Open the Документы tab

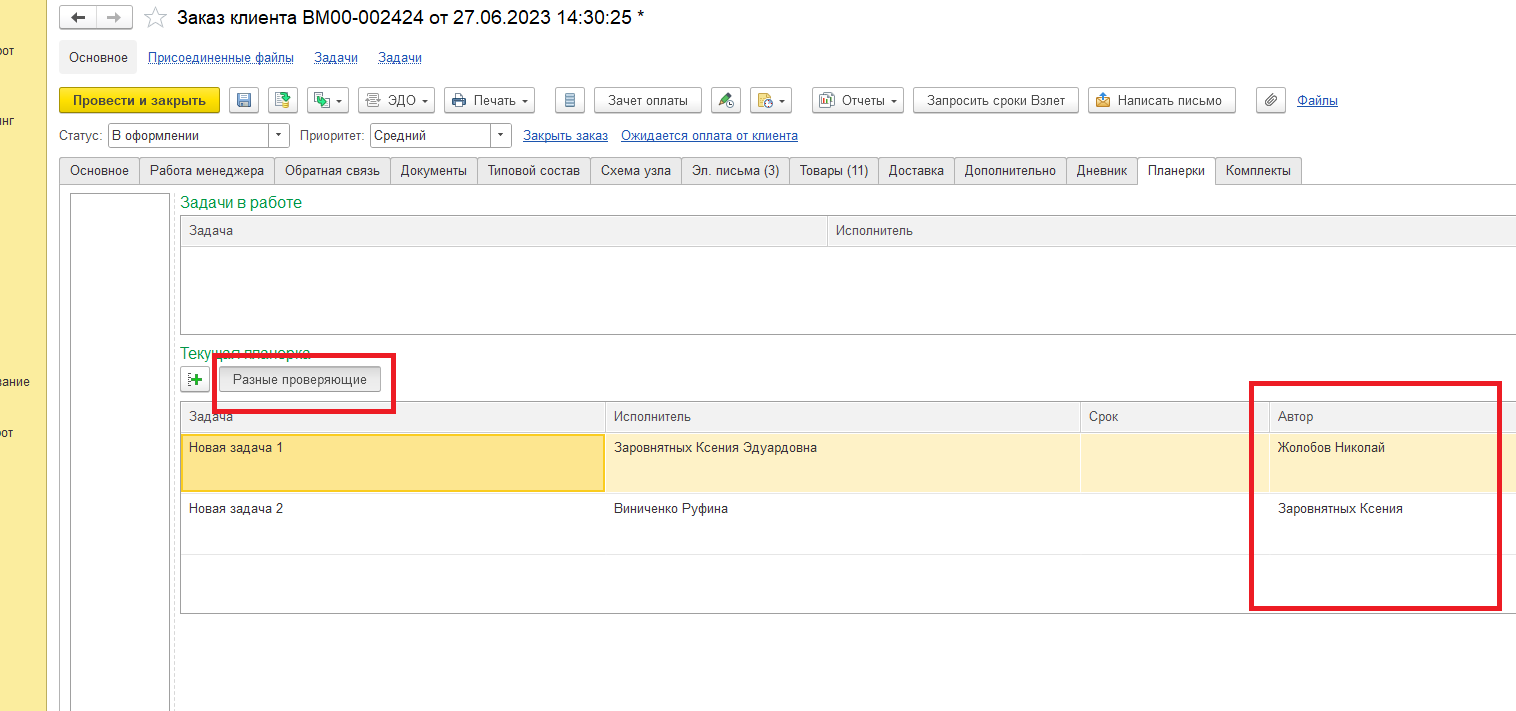tap(434, 171)
